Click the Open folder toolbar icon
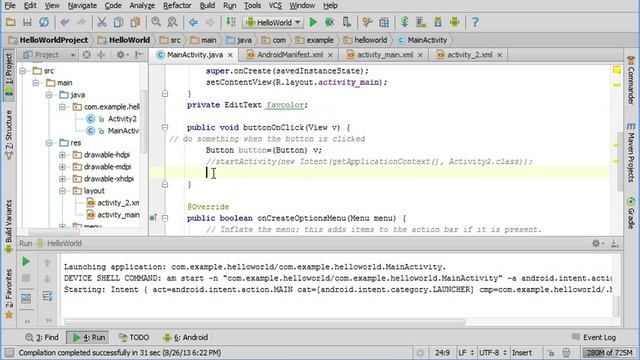 (11, 22)
